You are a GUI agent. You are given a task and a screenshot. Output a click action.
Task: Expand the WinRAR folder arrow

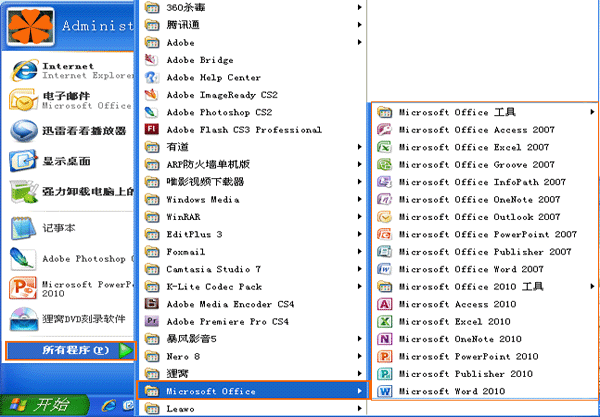tap(360, 217)
